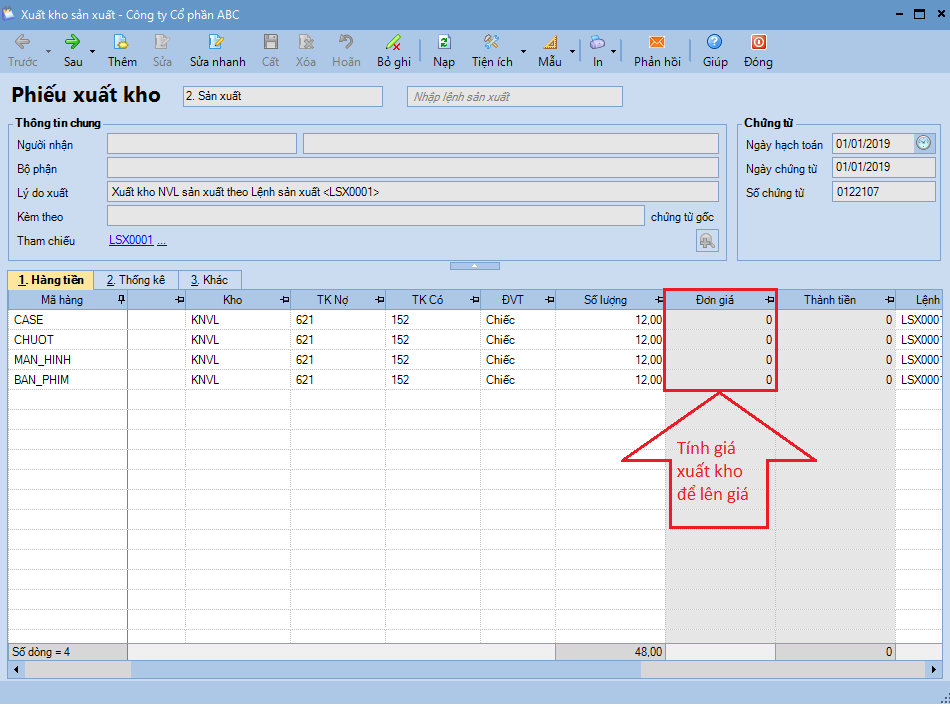Collapse the general info panel with arrow
Viewport: 950px width, 707px height.
click(x=474, y=266)
